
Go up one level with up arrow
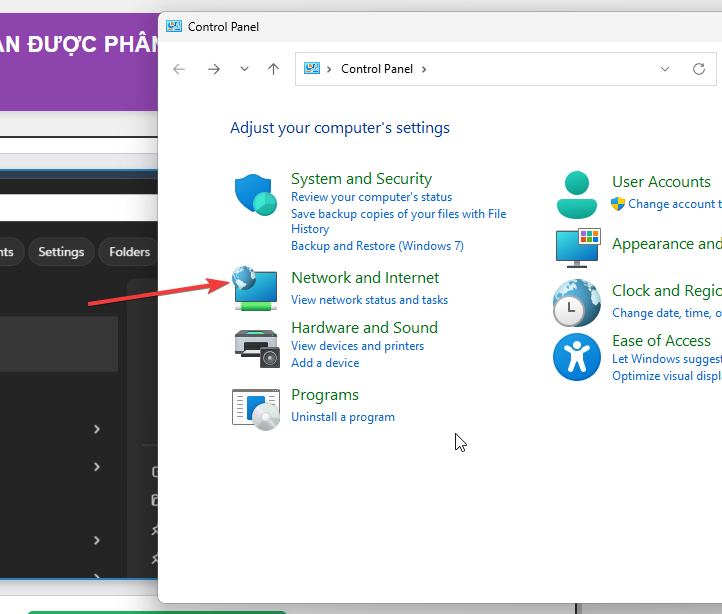coord(274,69)
